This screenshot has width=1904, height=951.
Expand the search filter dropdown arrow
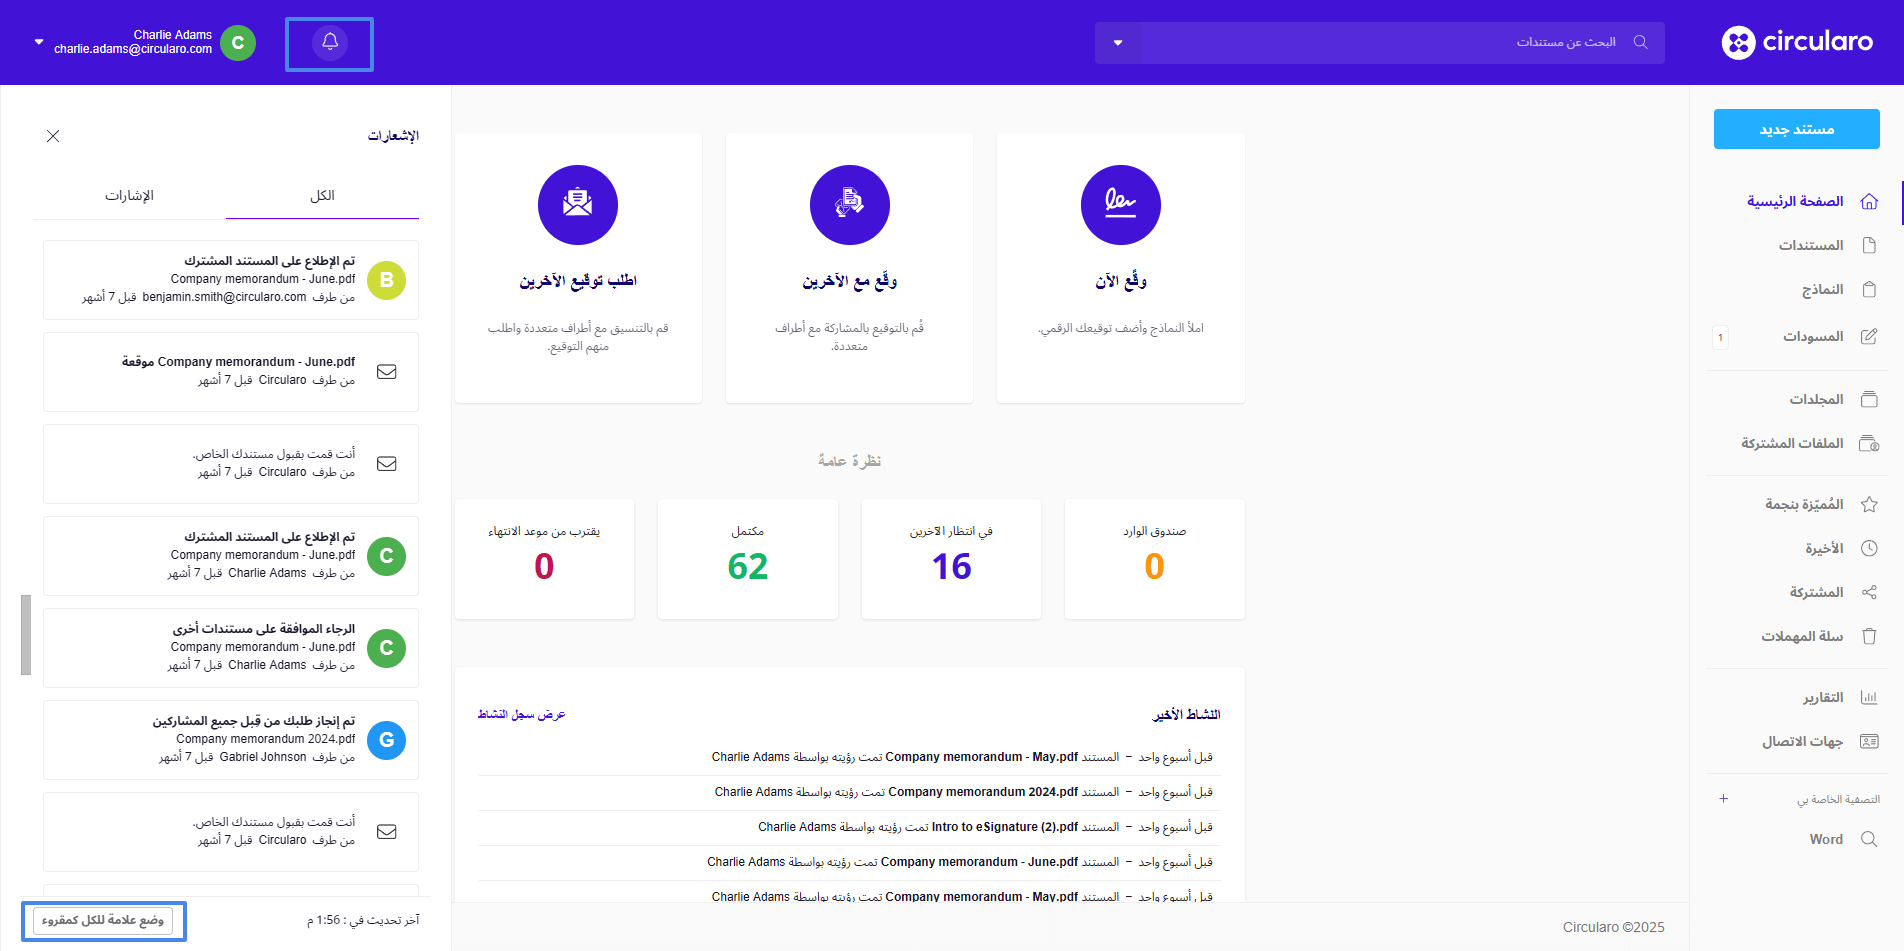(1118, 43)
